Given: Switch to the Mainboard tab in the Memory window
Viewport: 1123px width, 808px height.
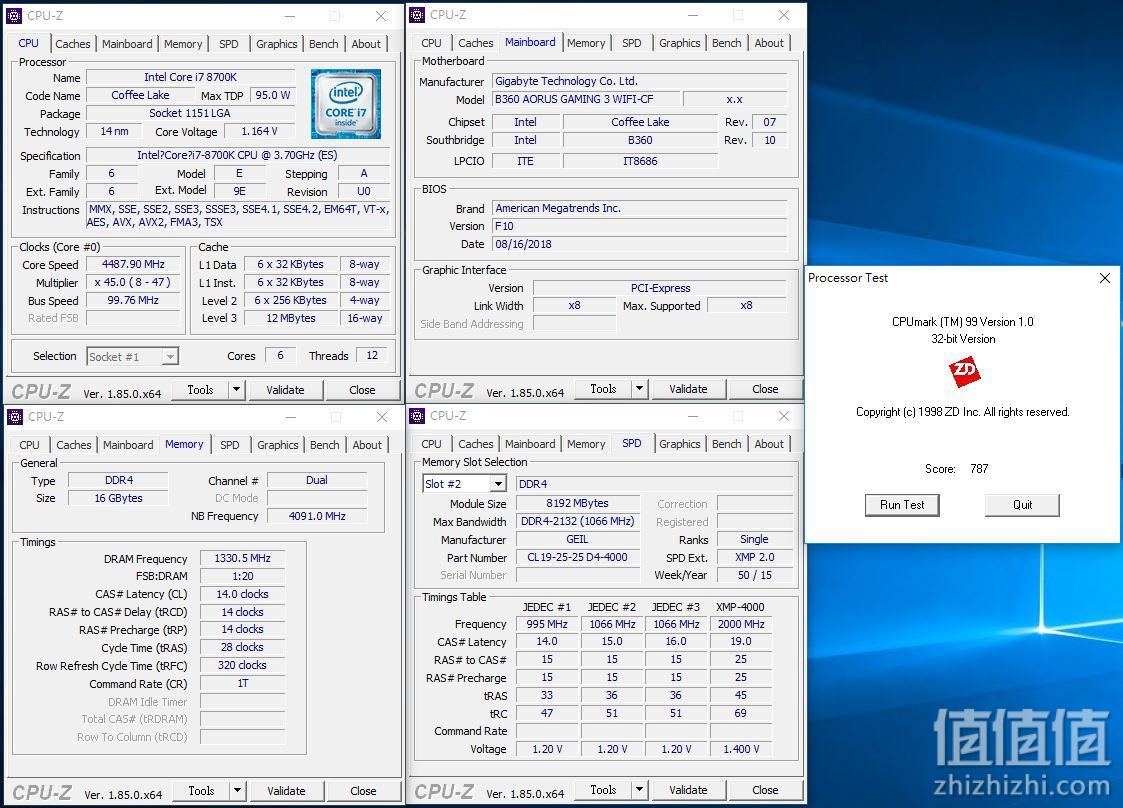Looking at the screenshot, I should (128, 445).
